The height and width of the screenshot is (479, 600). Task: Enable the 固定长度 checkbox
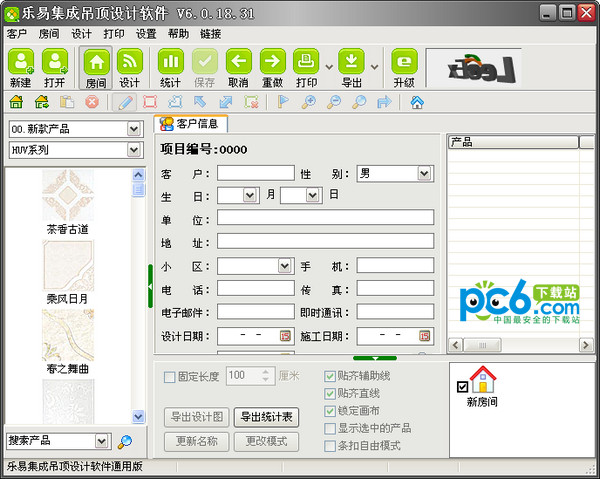click(x=169, y=376)
